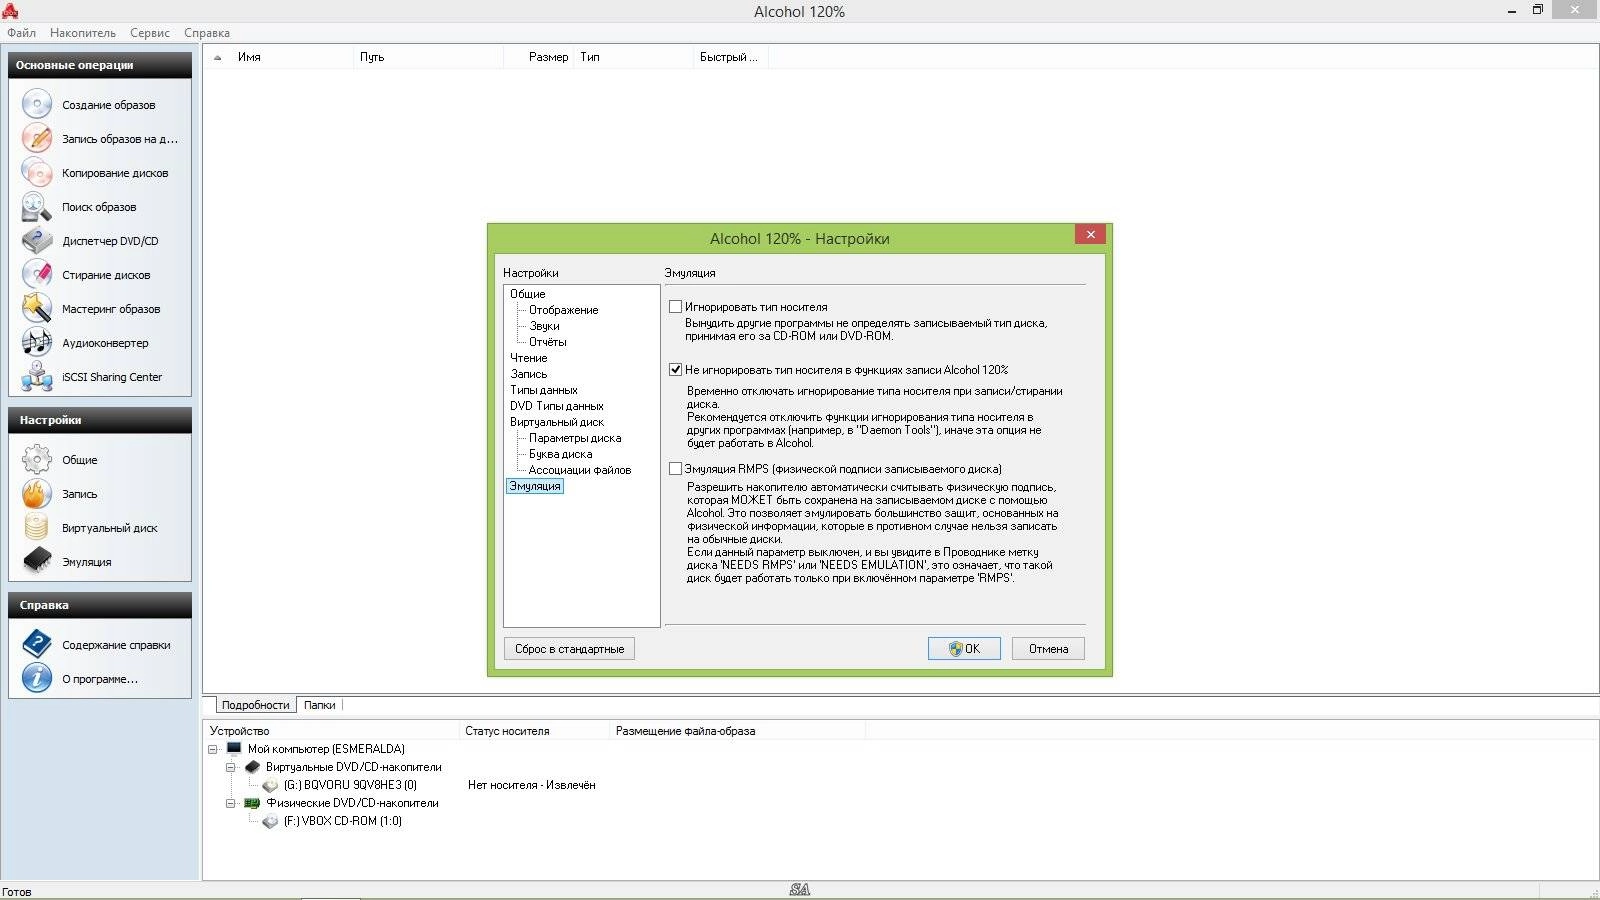Open the image search icon
1600x900 pixels.
tap(37, 206)
